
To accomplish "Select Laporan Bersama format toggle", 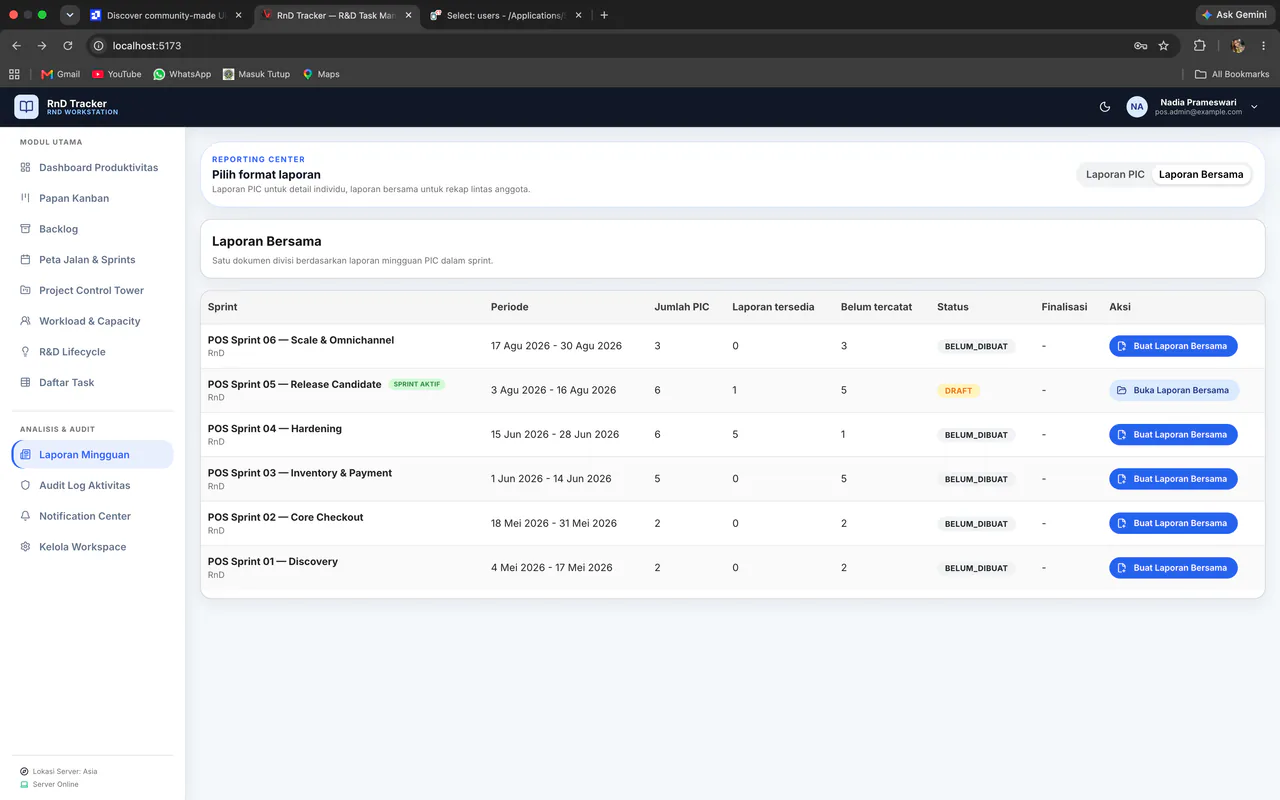I will point(1201,174).
